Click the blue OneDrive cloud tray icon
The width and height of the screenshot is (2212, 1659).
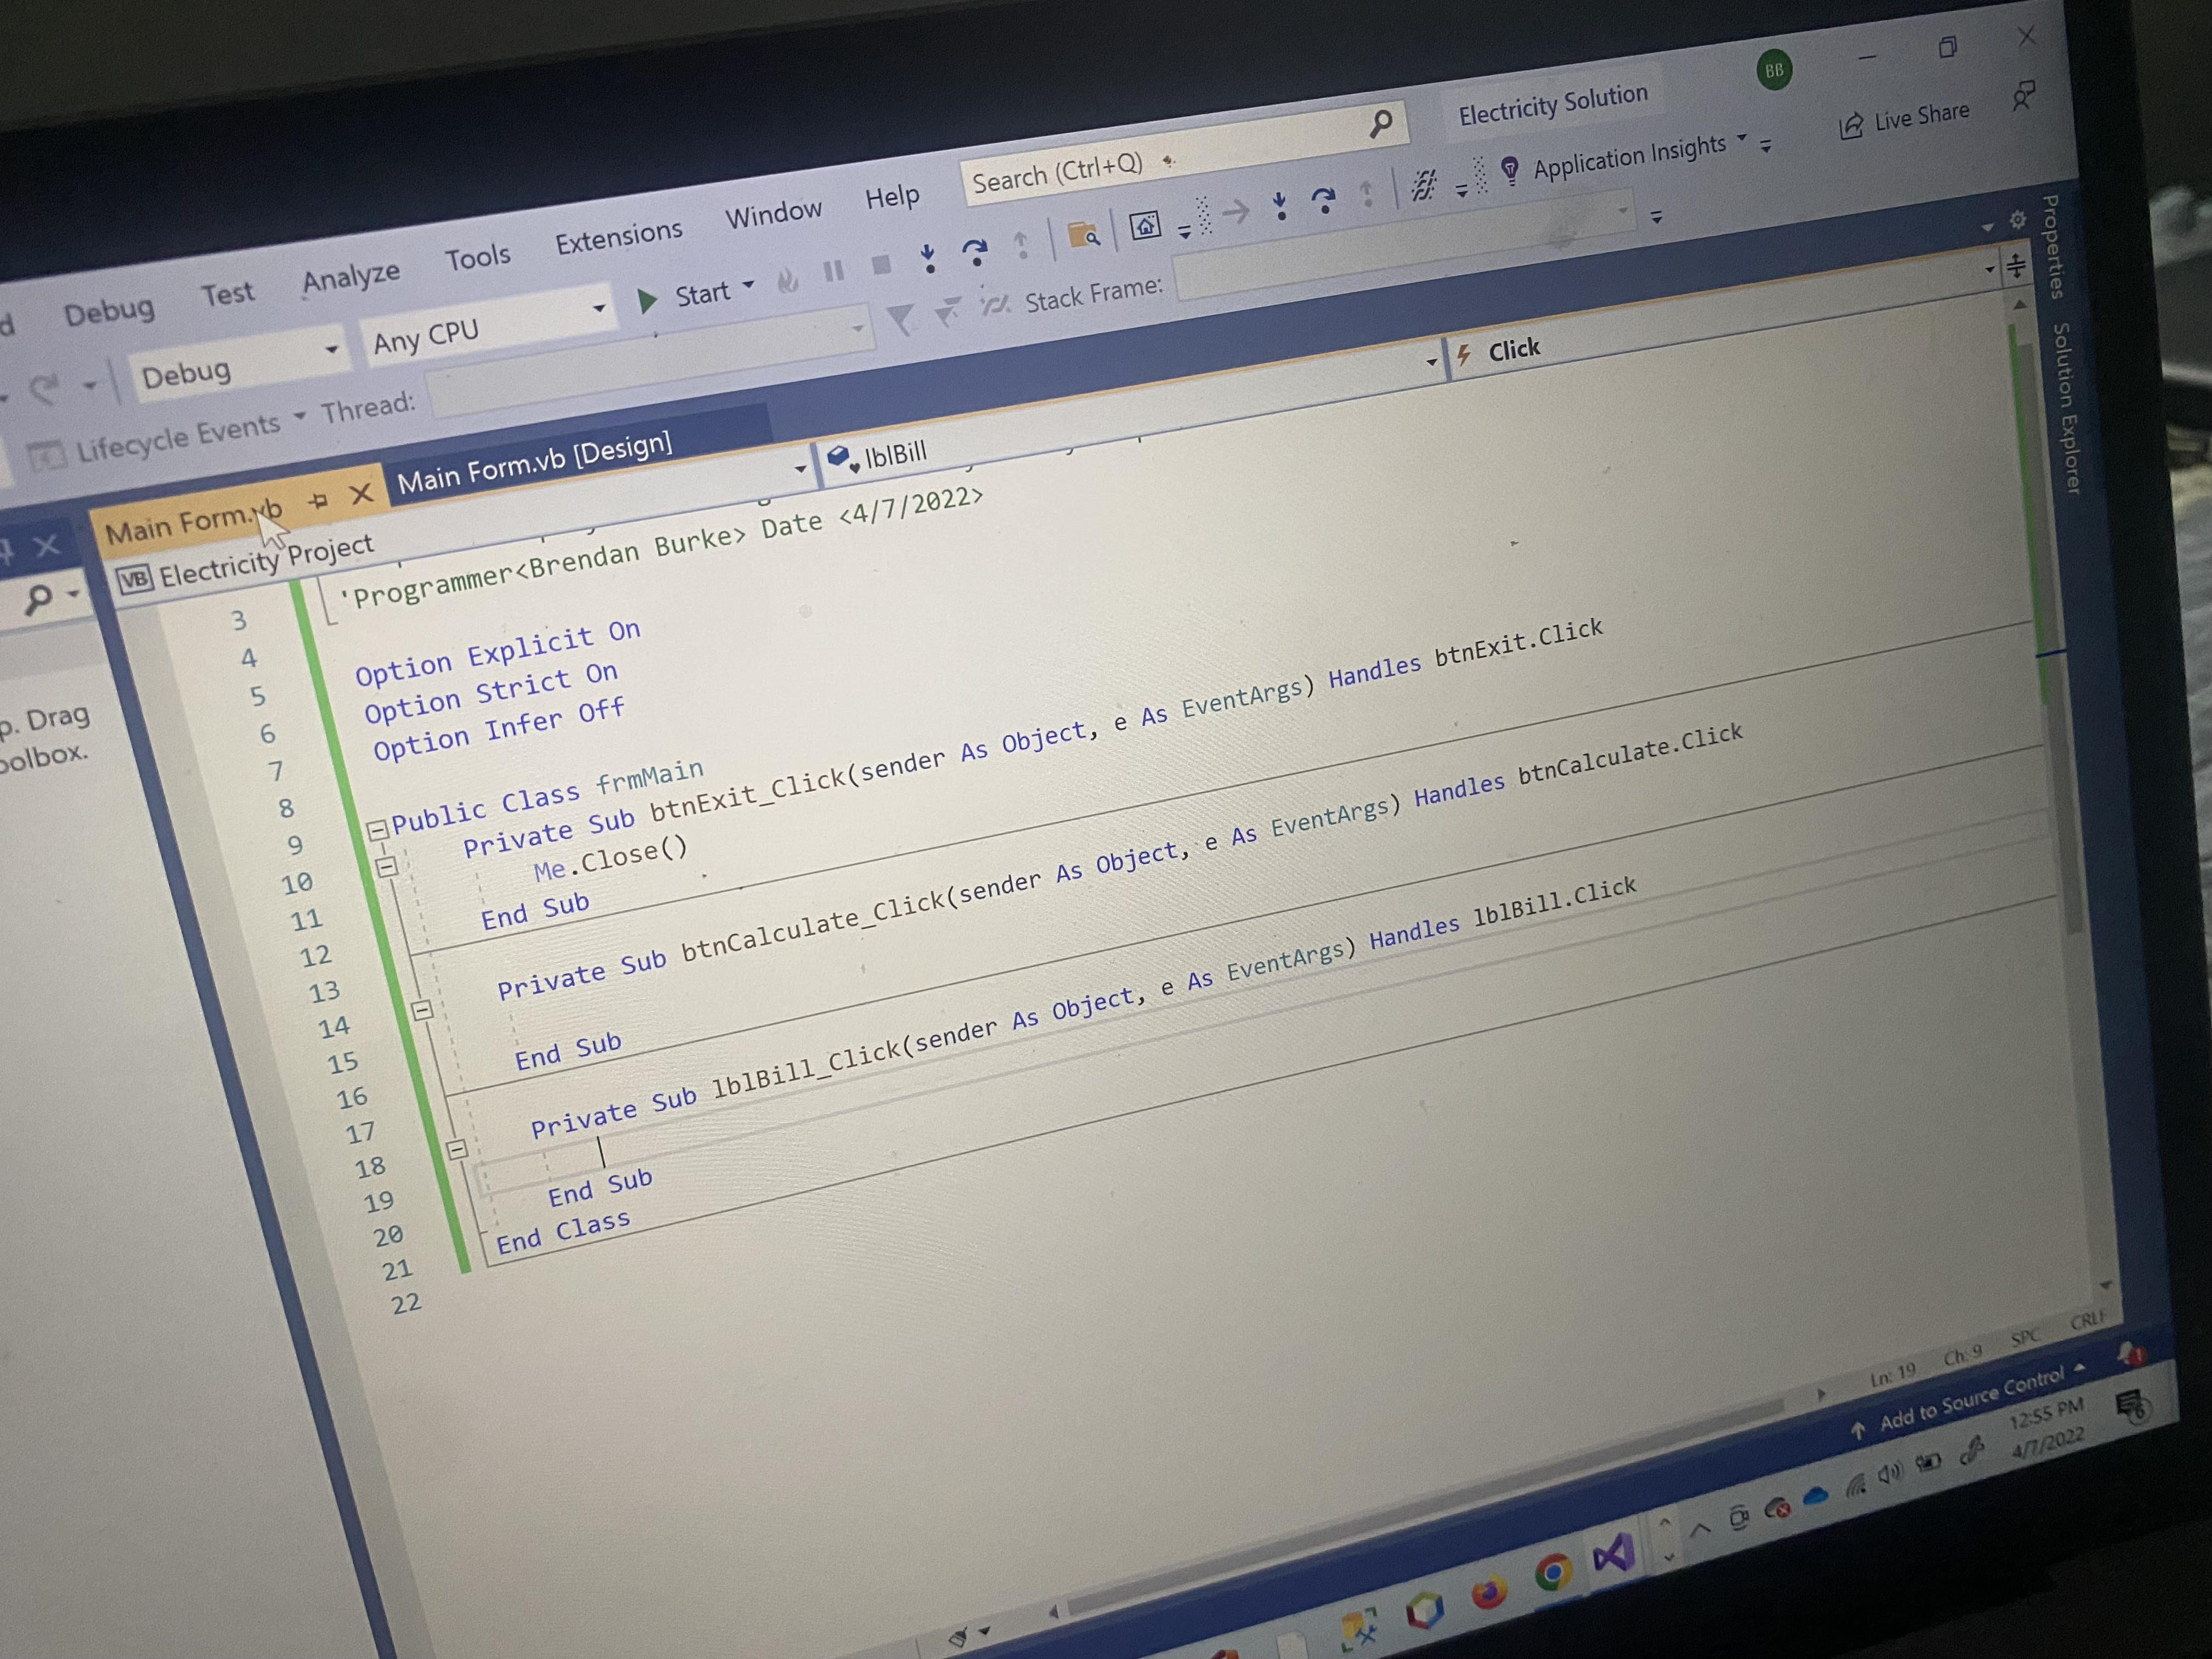point(1815,1496)
